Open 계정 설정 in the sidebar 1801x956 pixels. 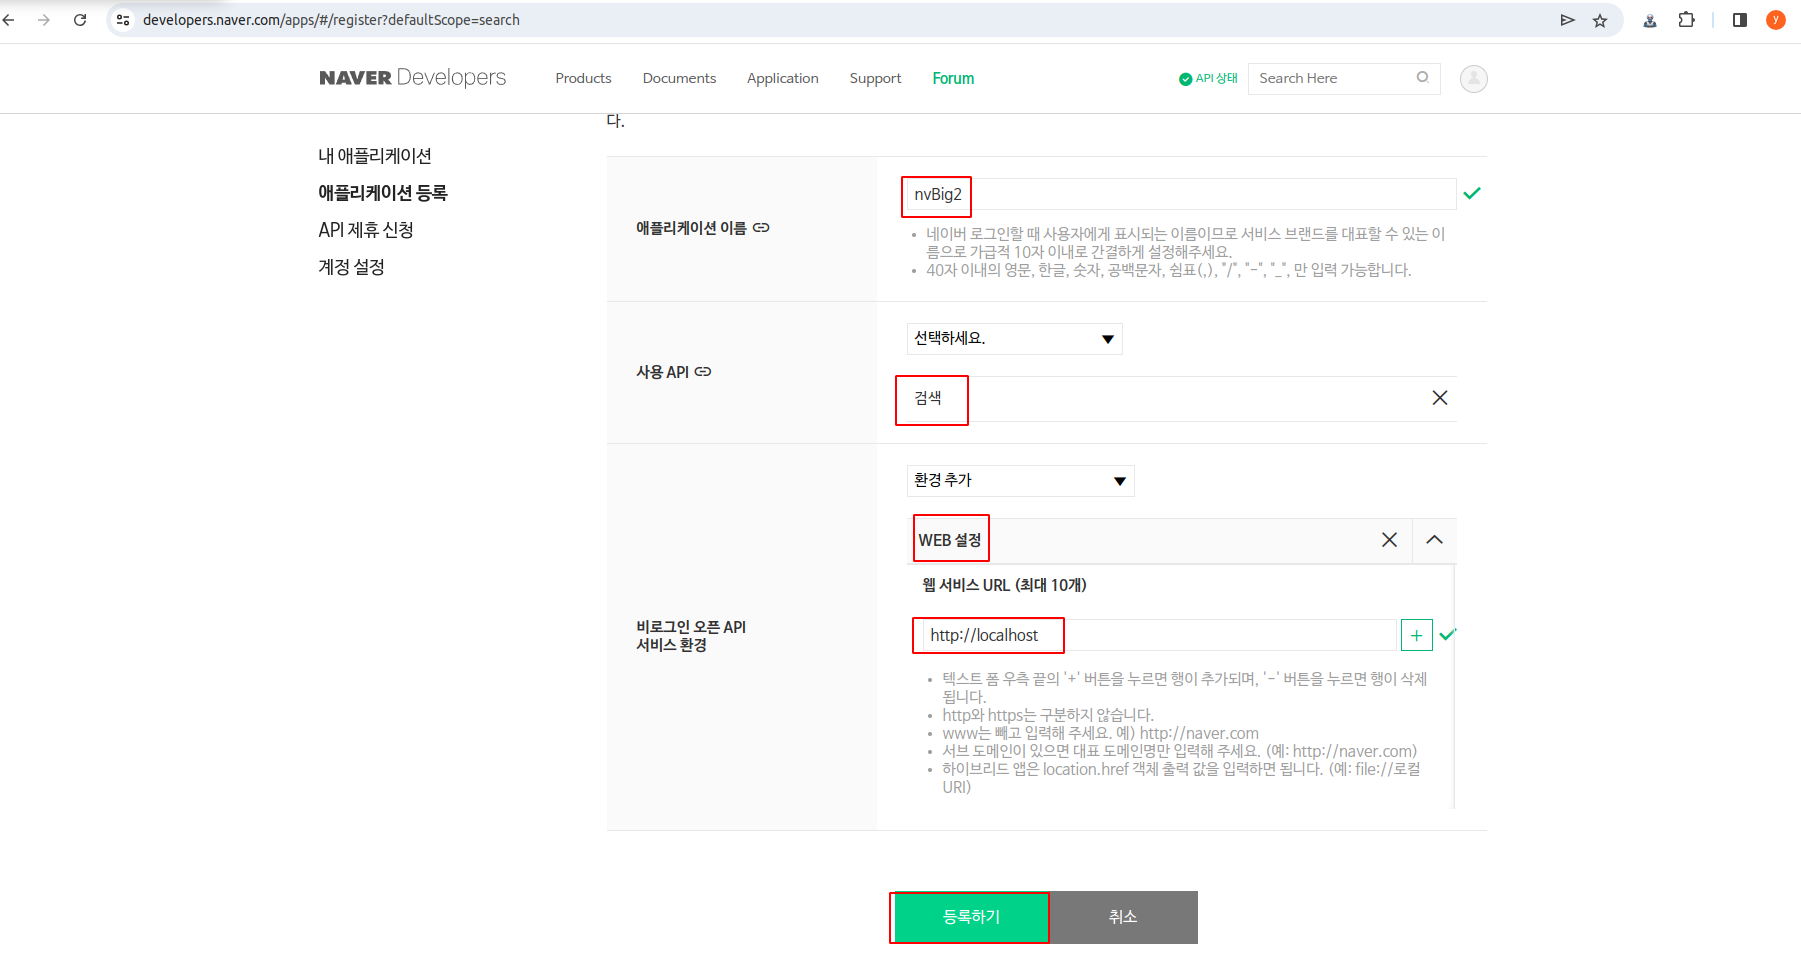point(352,267)
